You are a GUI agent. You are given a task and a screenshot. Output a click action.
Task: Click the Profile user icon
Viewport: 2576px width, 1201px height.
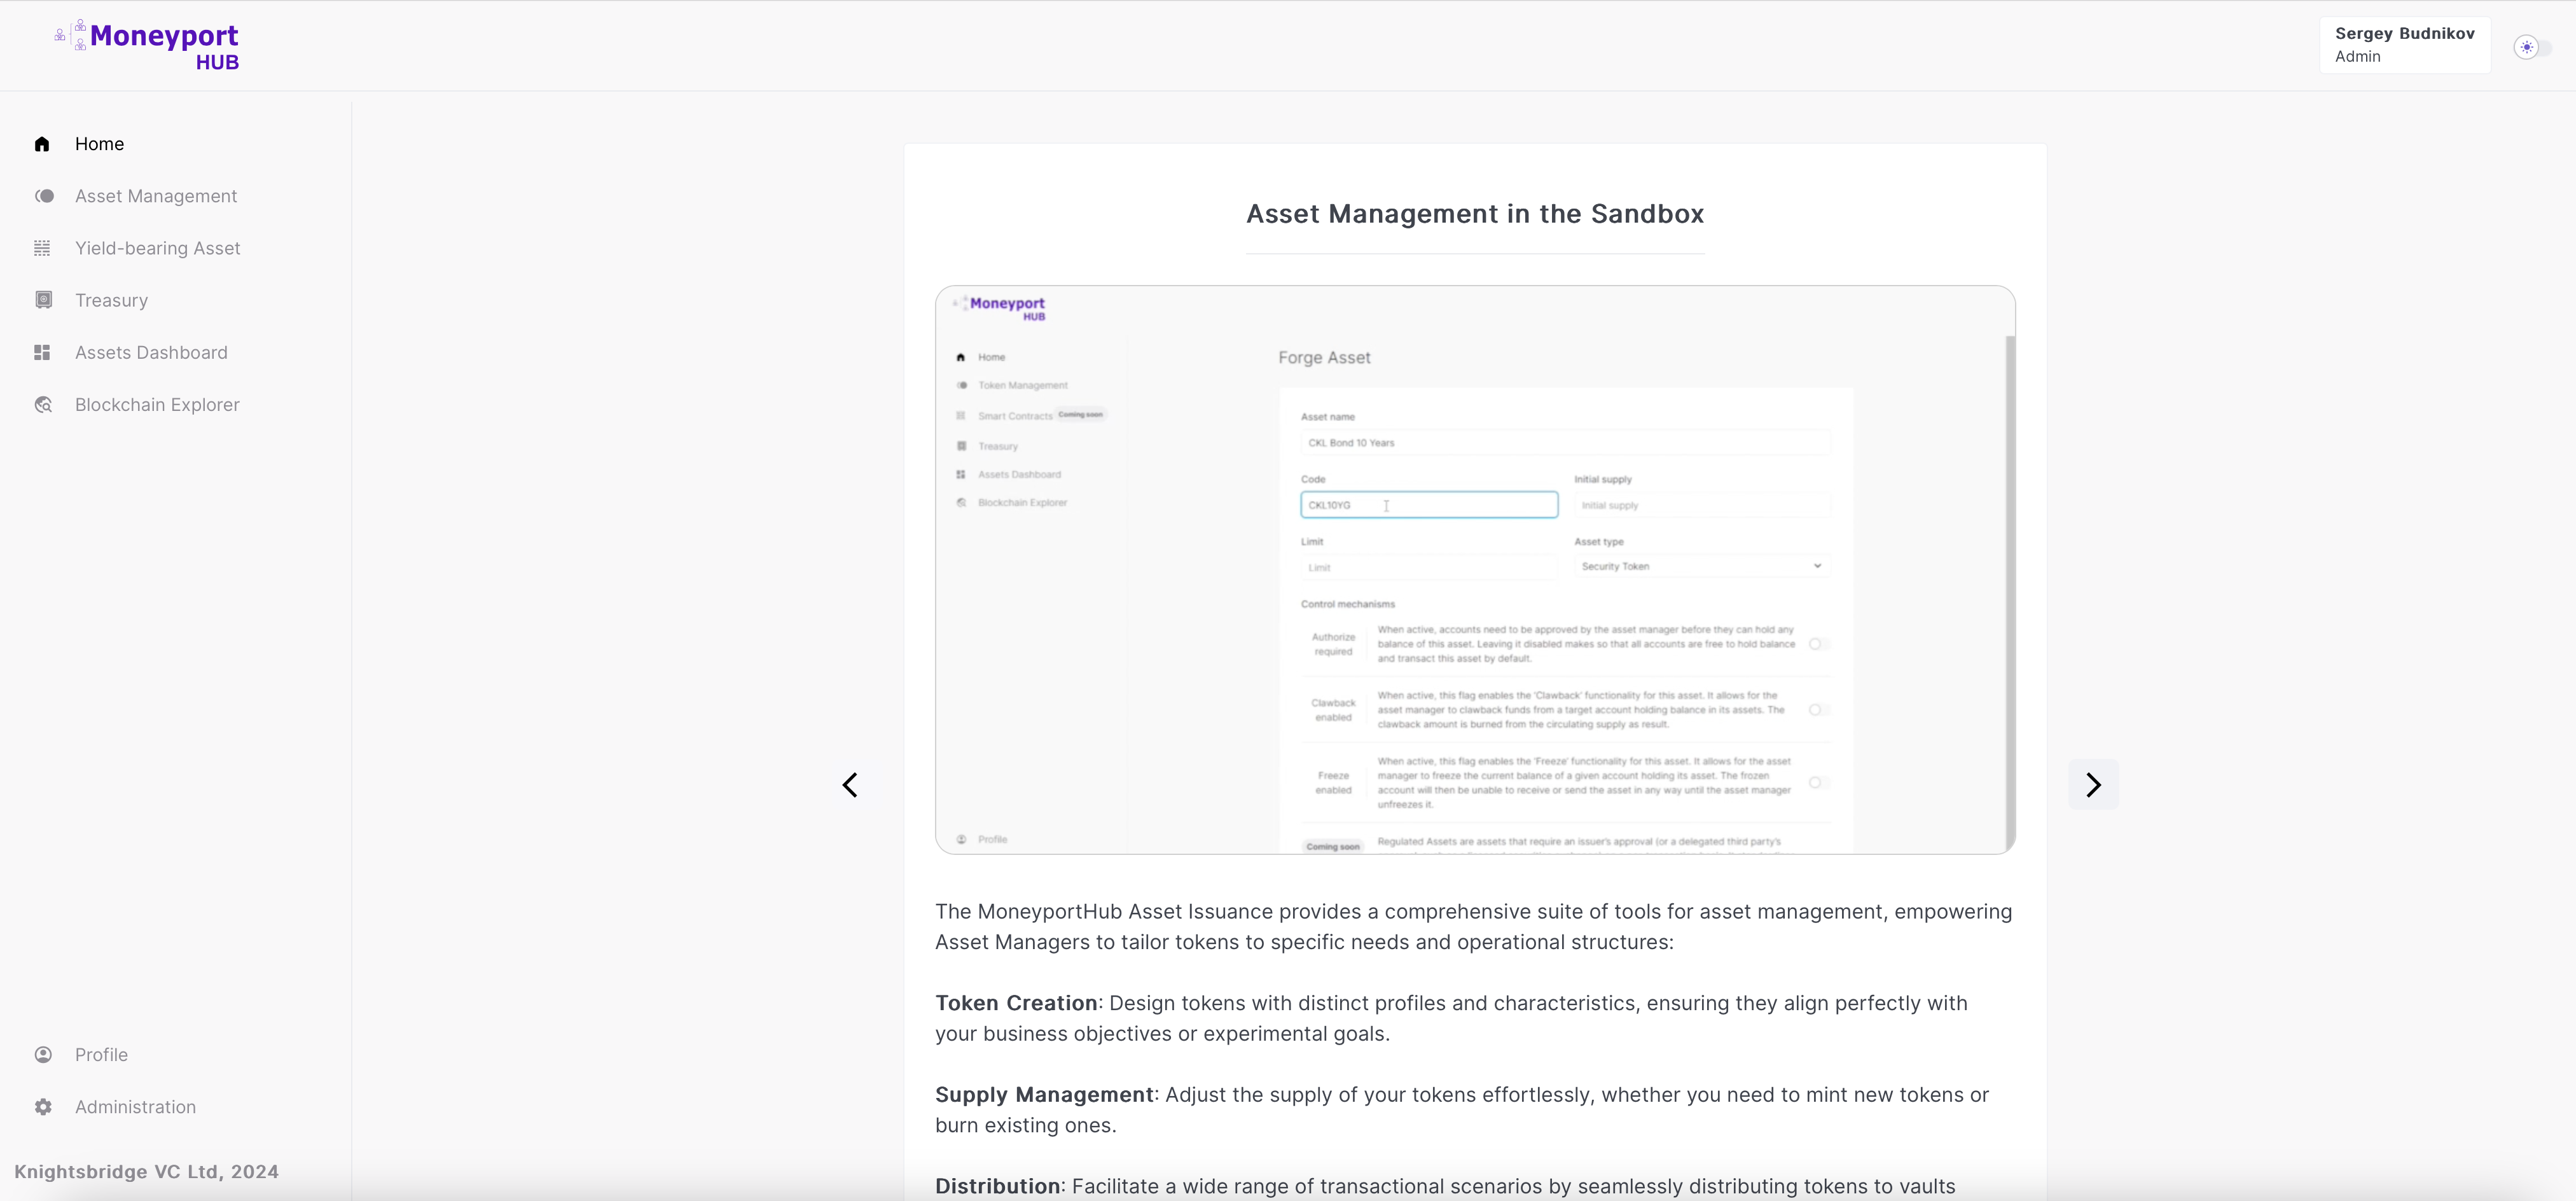pos(43,1054)
